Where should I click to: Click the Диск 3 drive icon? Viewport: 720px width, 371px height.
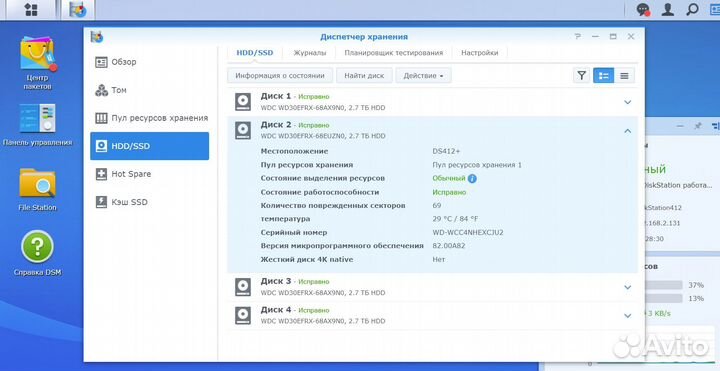243,287
